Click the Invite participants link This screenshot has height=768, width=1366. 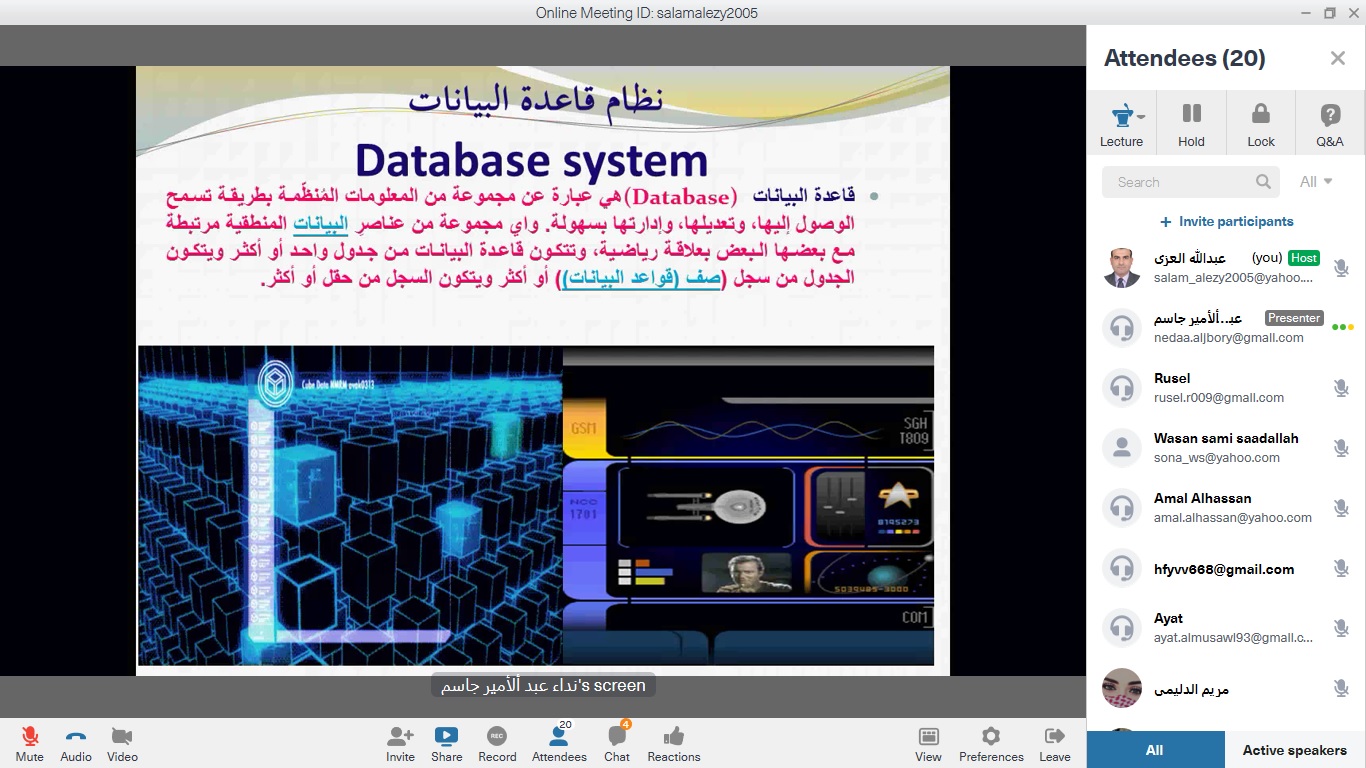point(1226,222)
